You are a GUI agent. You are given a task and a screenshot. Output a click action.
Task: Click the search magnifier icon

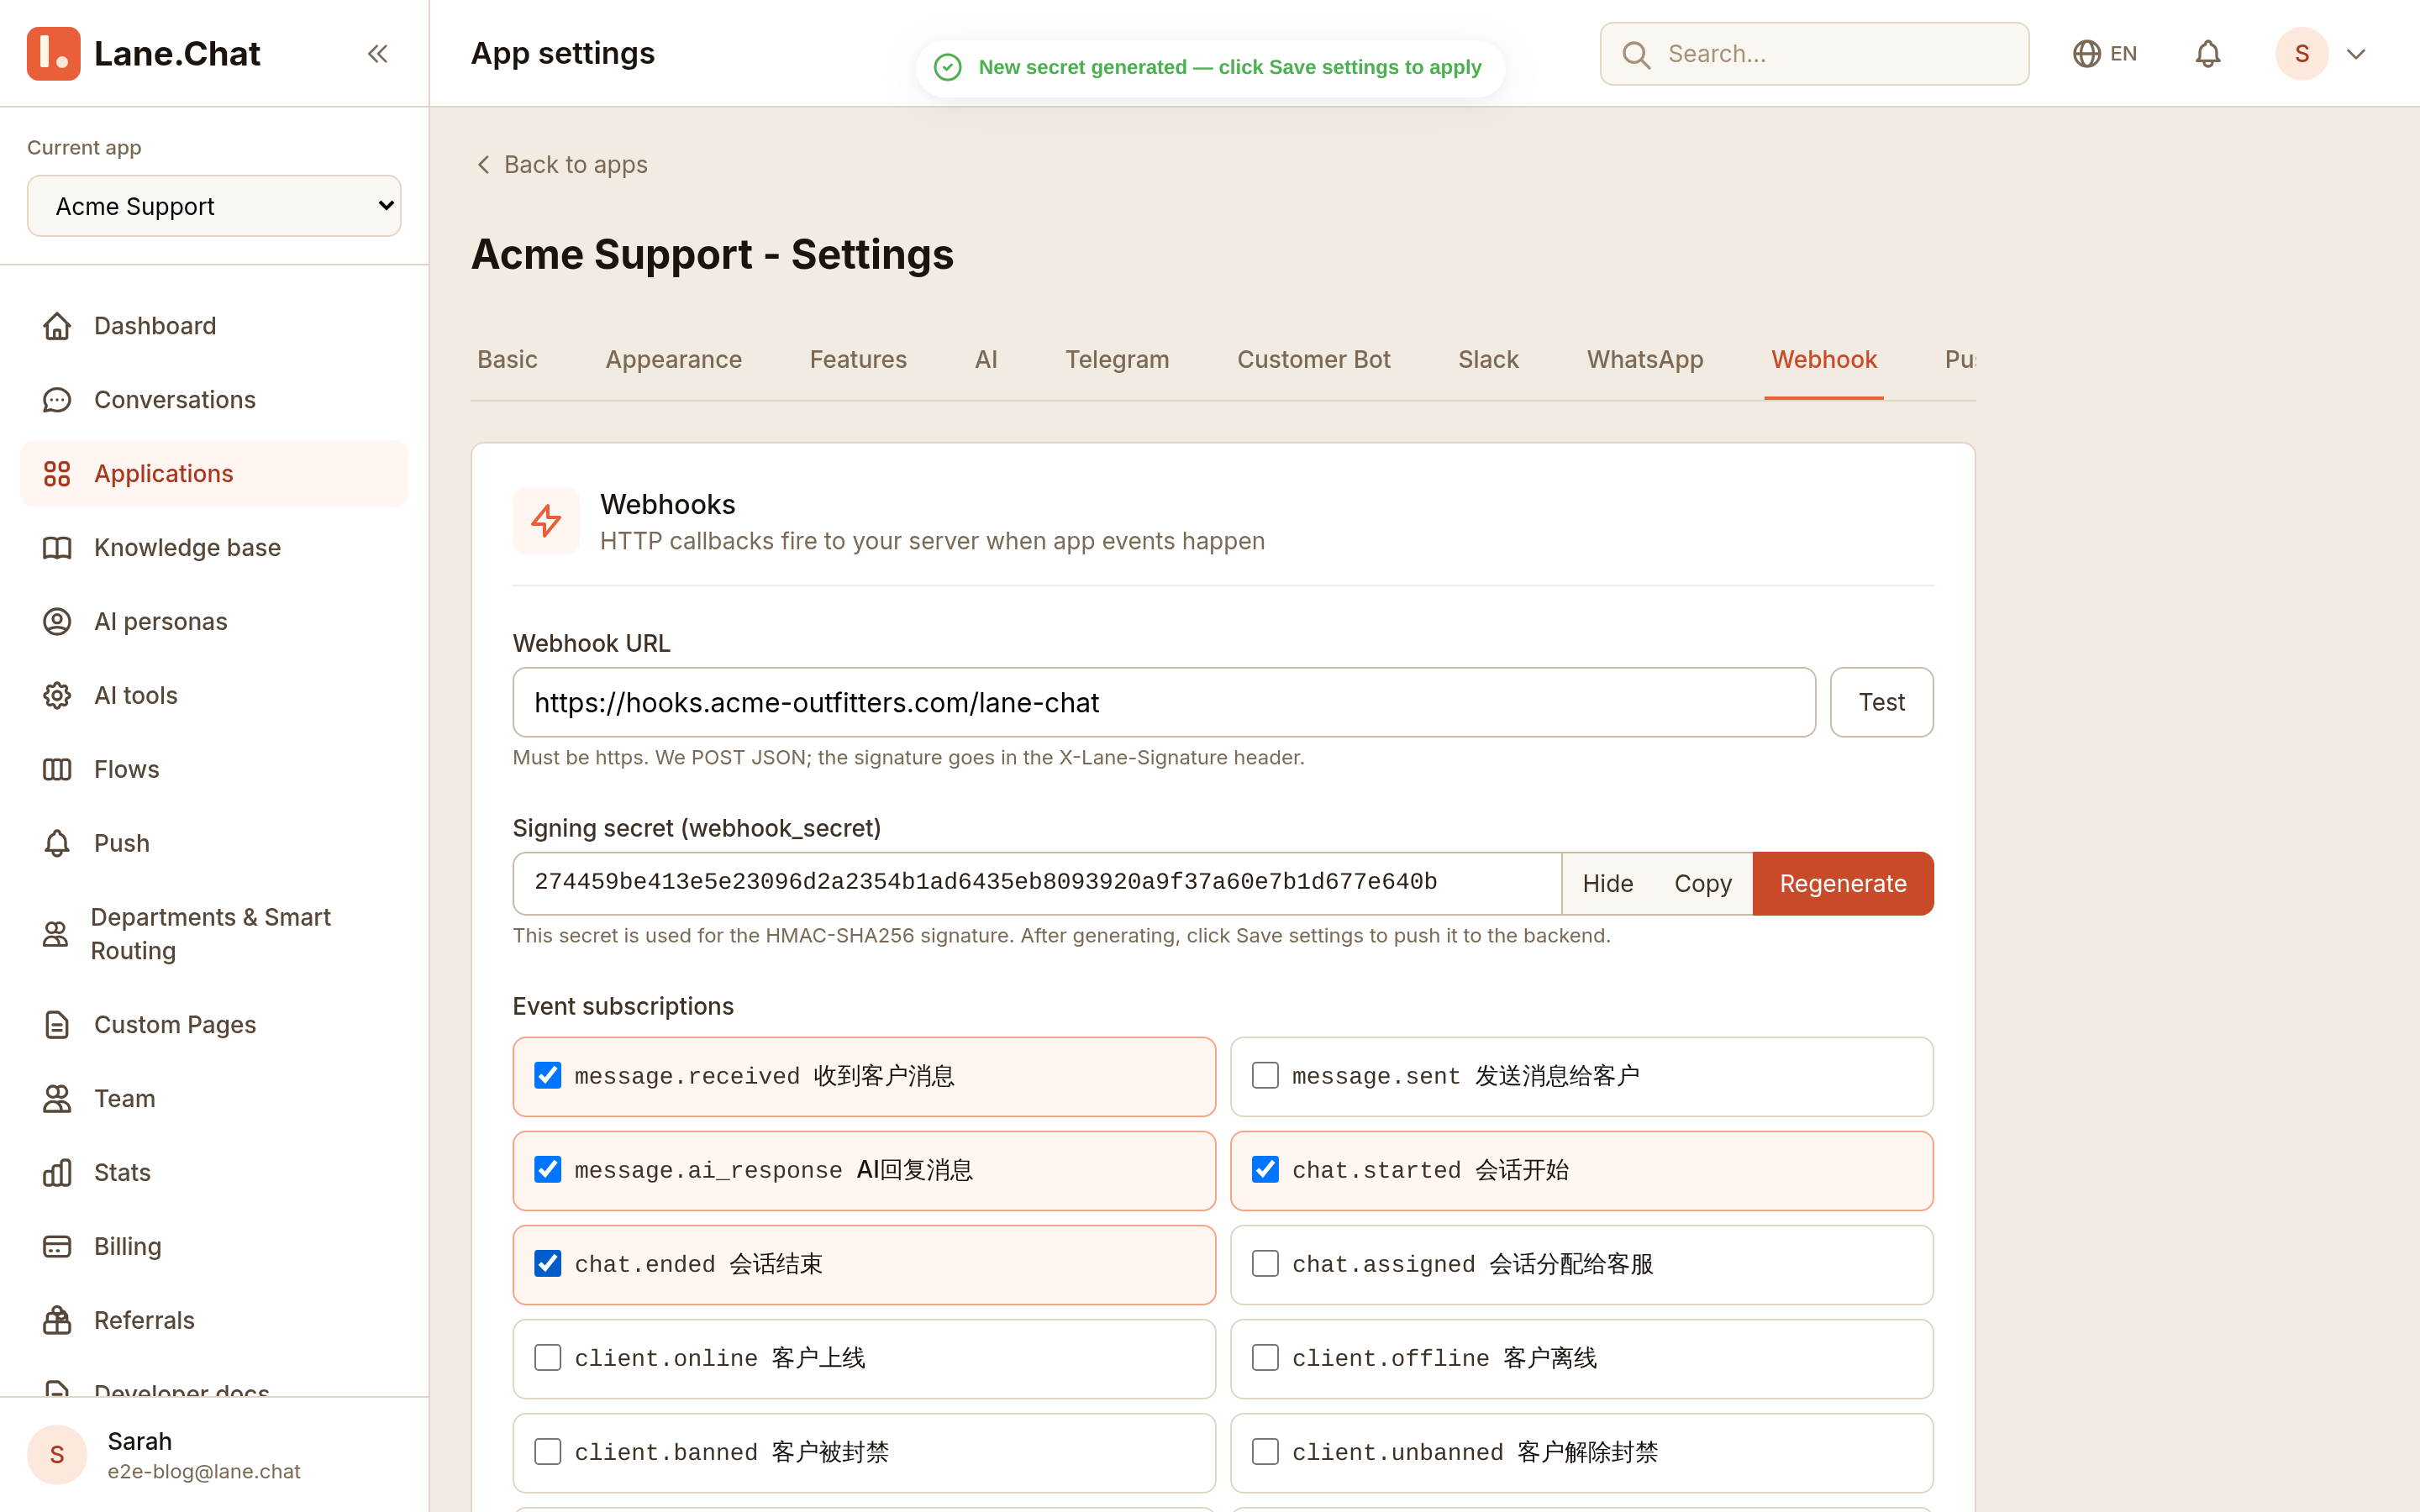1636,54
